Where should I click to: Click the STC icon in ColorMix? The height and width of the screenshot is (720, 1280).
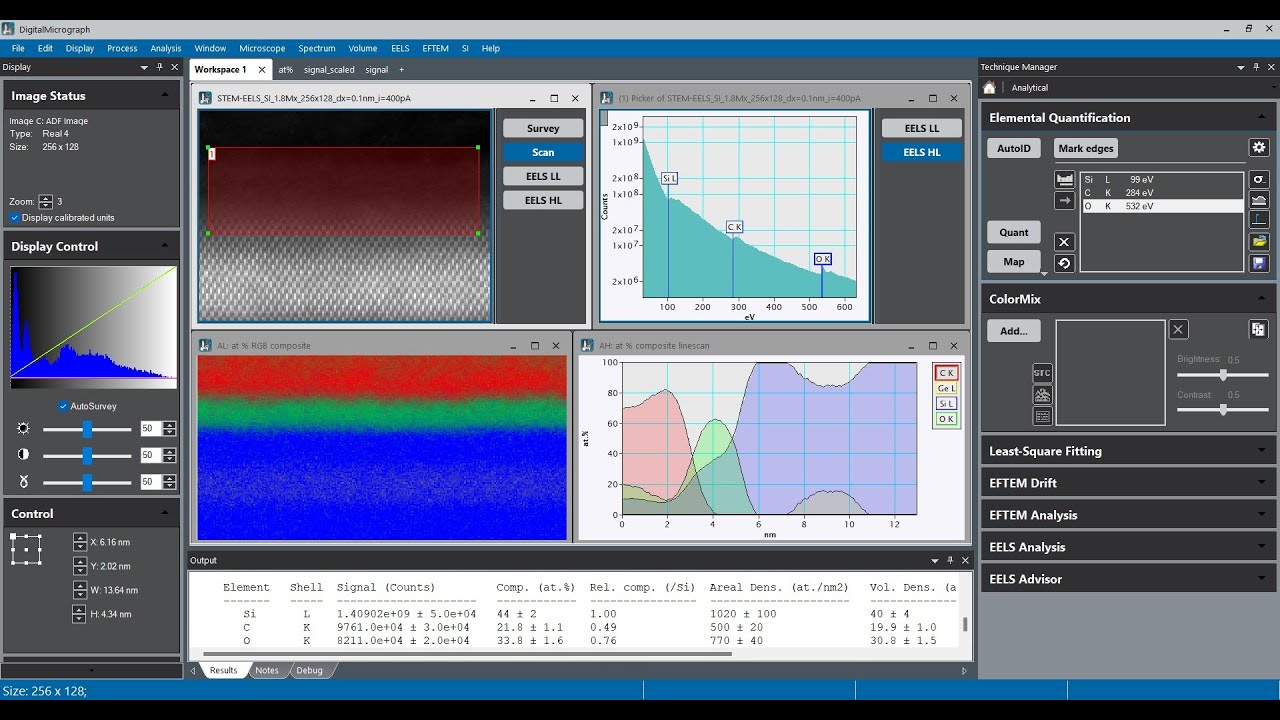pyautogui.click(x=1042, y=373)
